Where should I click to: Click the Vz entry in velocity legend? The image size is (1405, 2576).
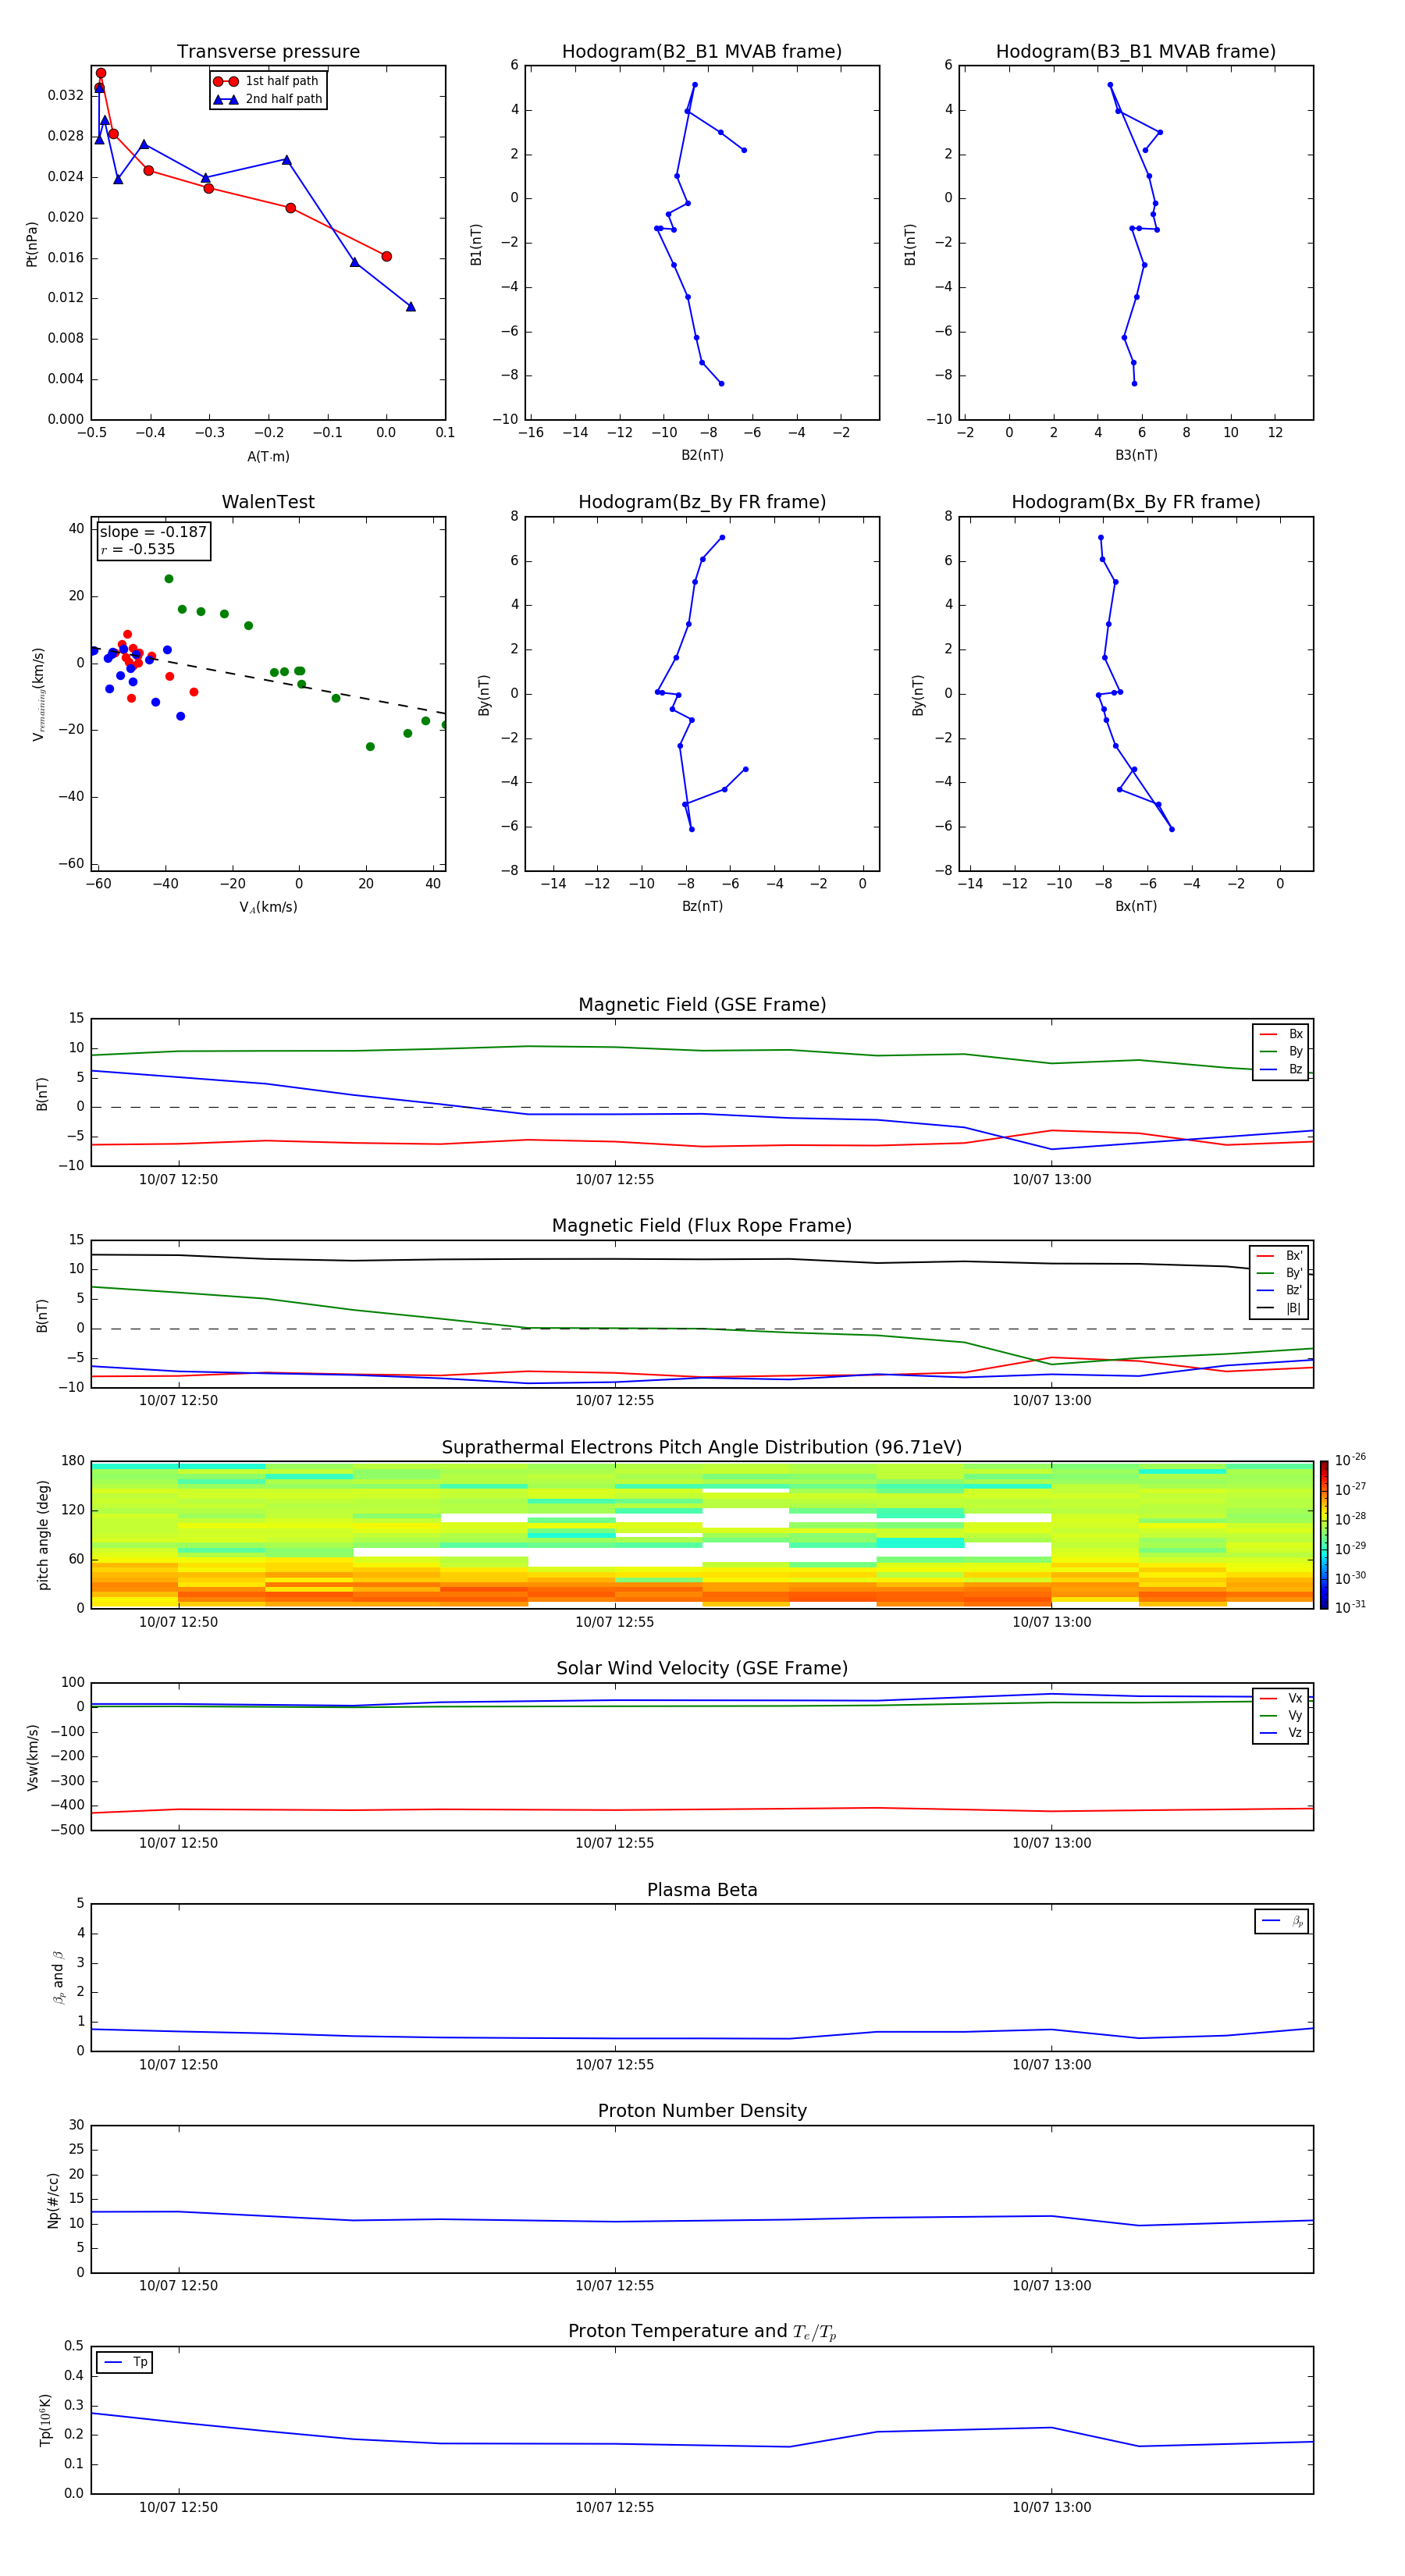[1281, 1733]
